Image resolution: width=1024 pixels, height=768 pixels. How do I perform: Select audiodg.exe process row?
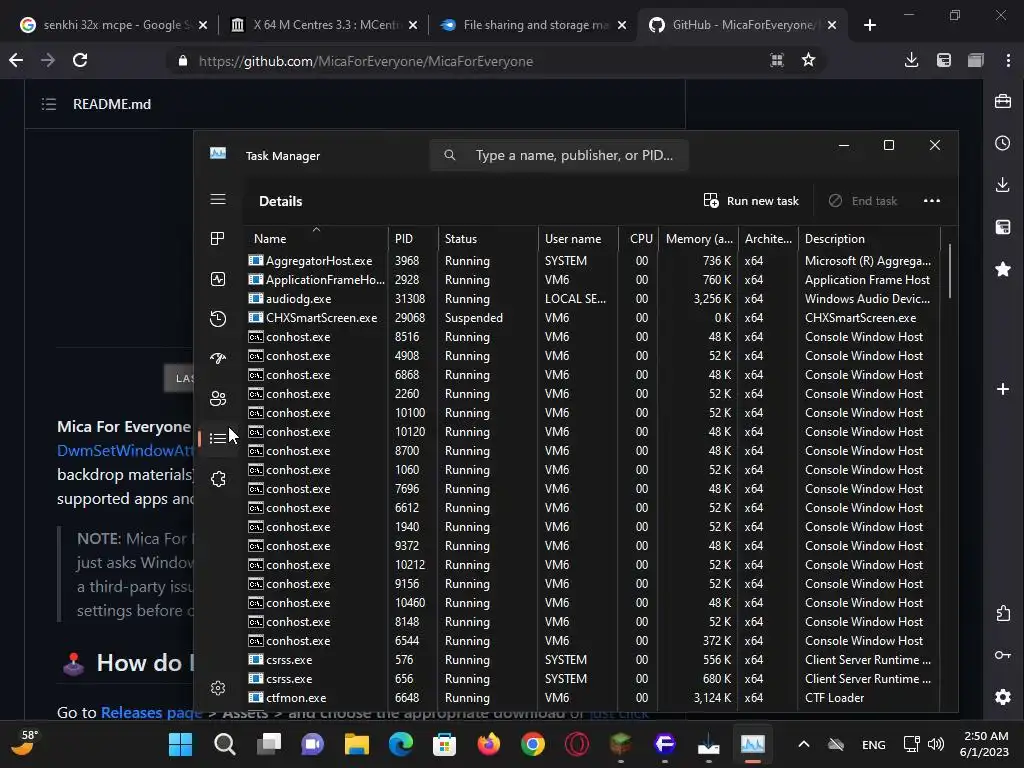coord(593,298)
